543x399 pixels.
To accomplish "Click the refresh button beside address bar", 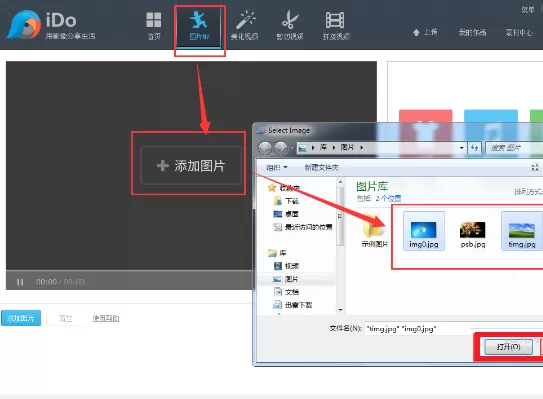I will coord(474,148).
